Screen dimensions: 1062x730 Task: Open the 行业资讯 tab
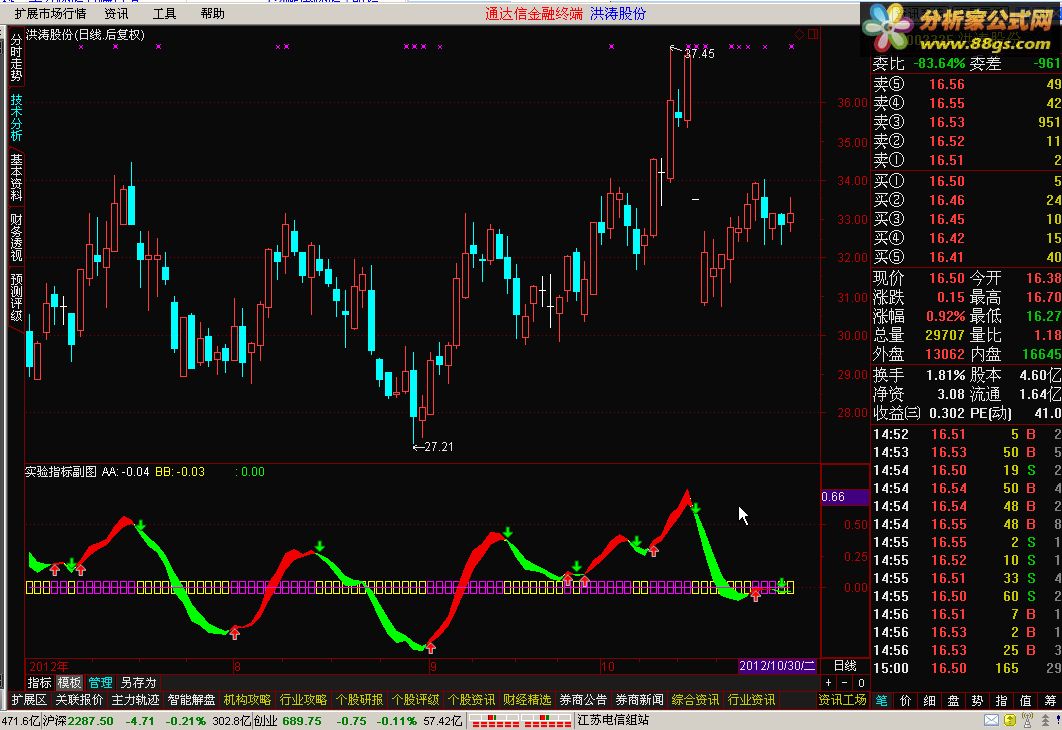pos(752,700)
